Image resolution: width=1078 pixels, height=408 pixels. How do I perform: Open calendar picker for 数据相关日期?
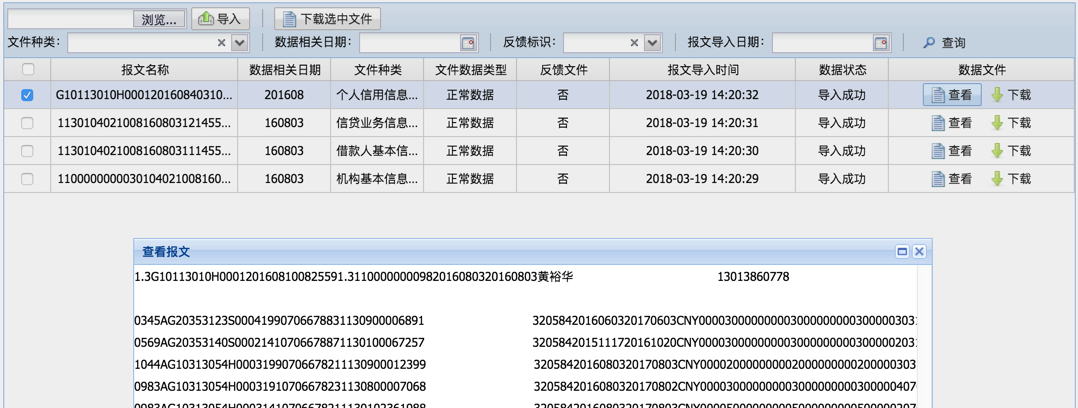click(468, 43)
